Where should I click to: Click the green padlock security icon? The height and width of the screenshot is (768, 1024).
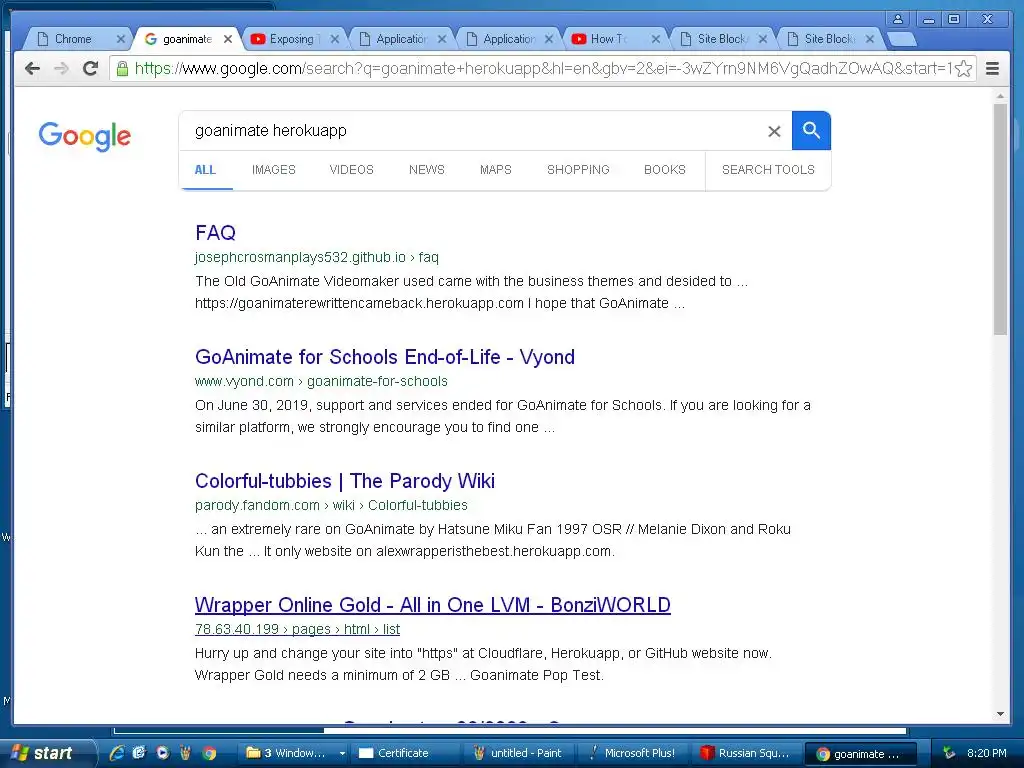pyautogui.click(x=121, y=68)
